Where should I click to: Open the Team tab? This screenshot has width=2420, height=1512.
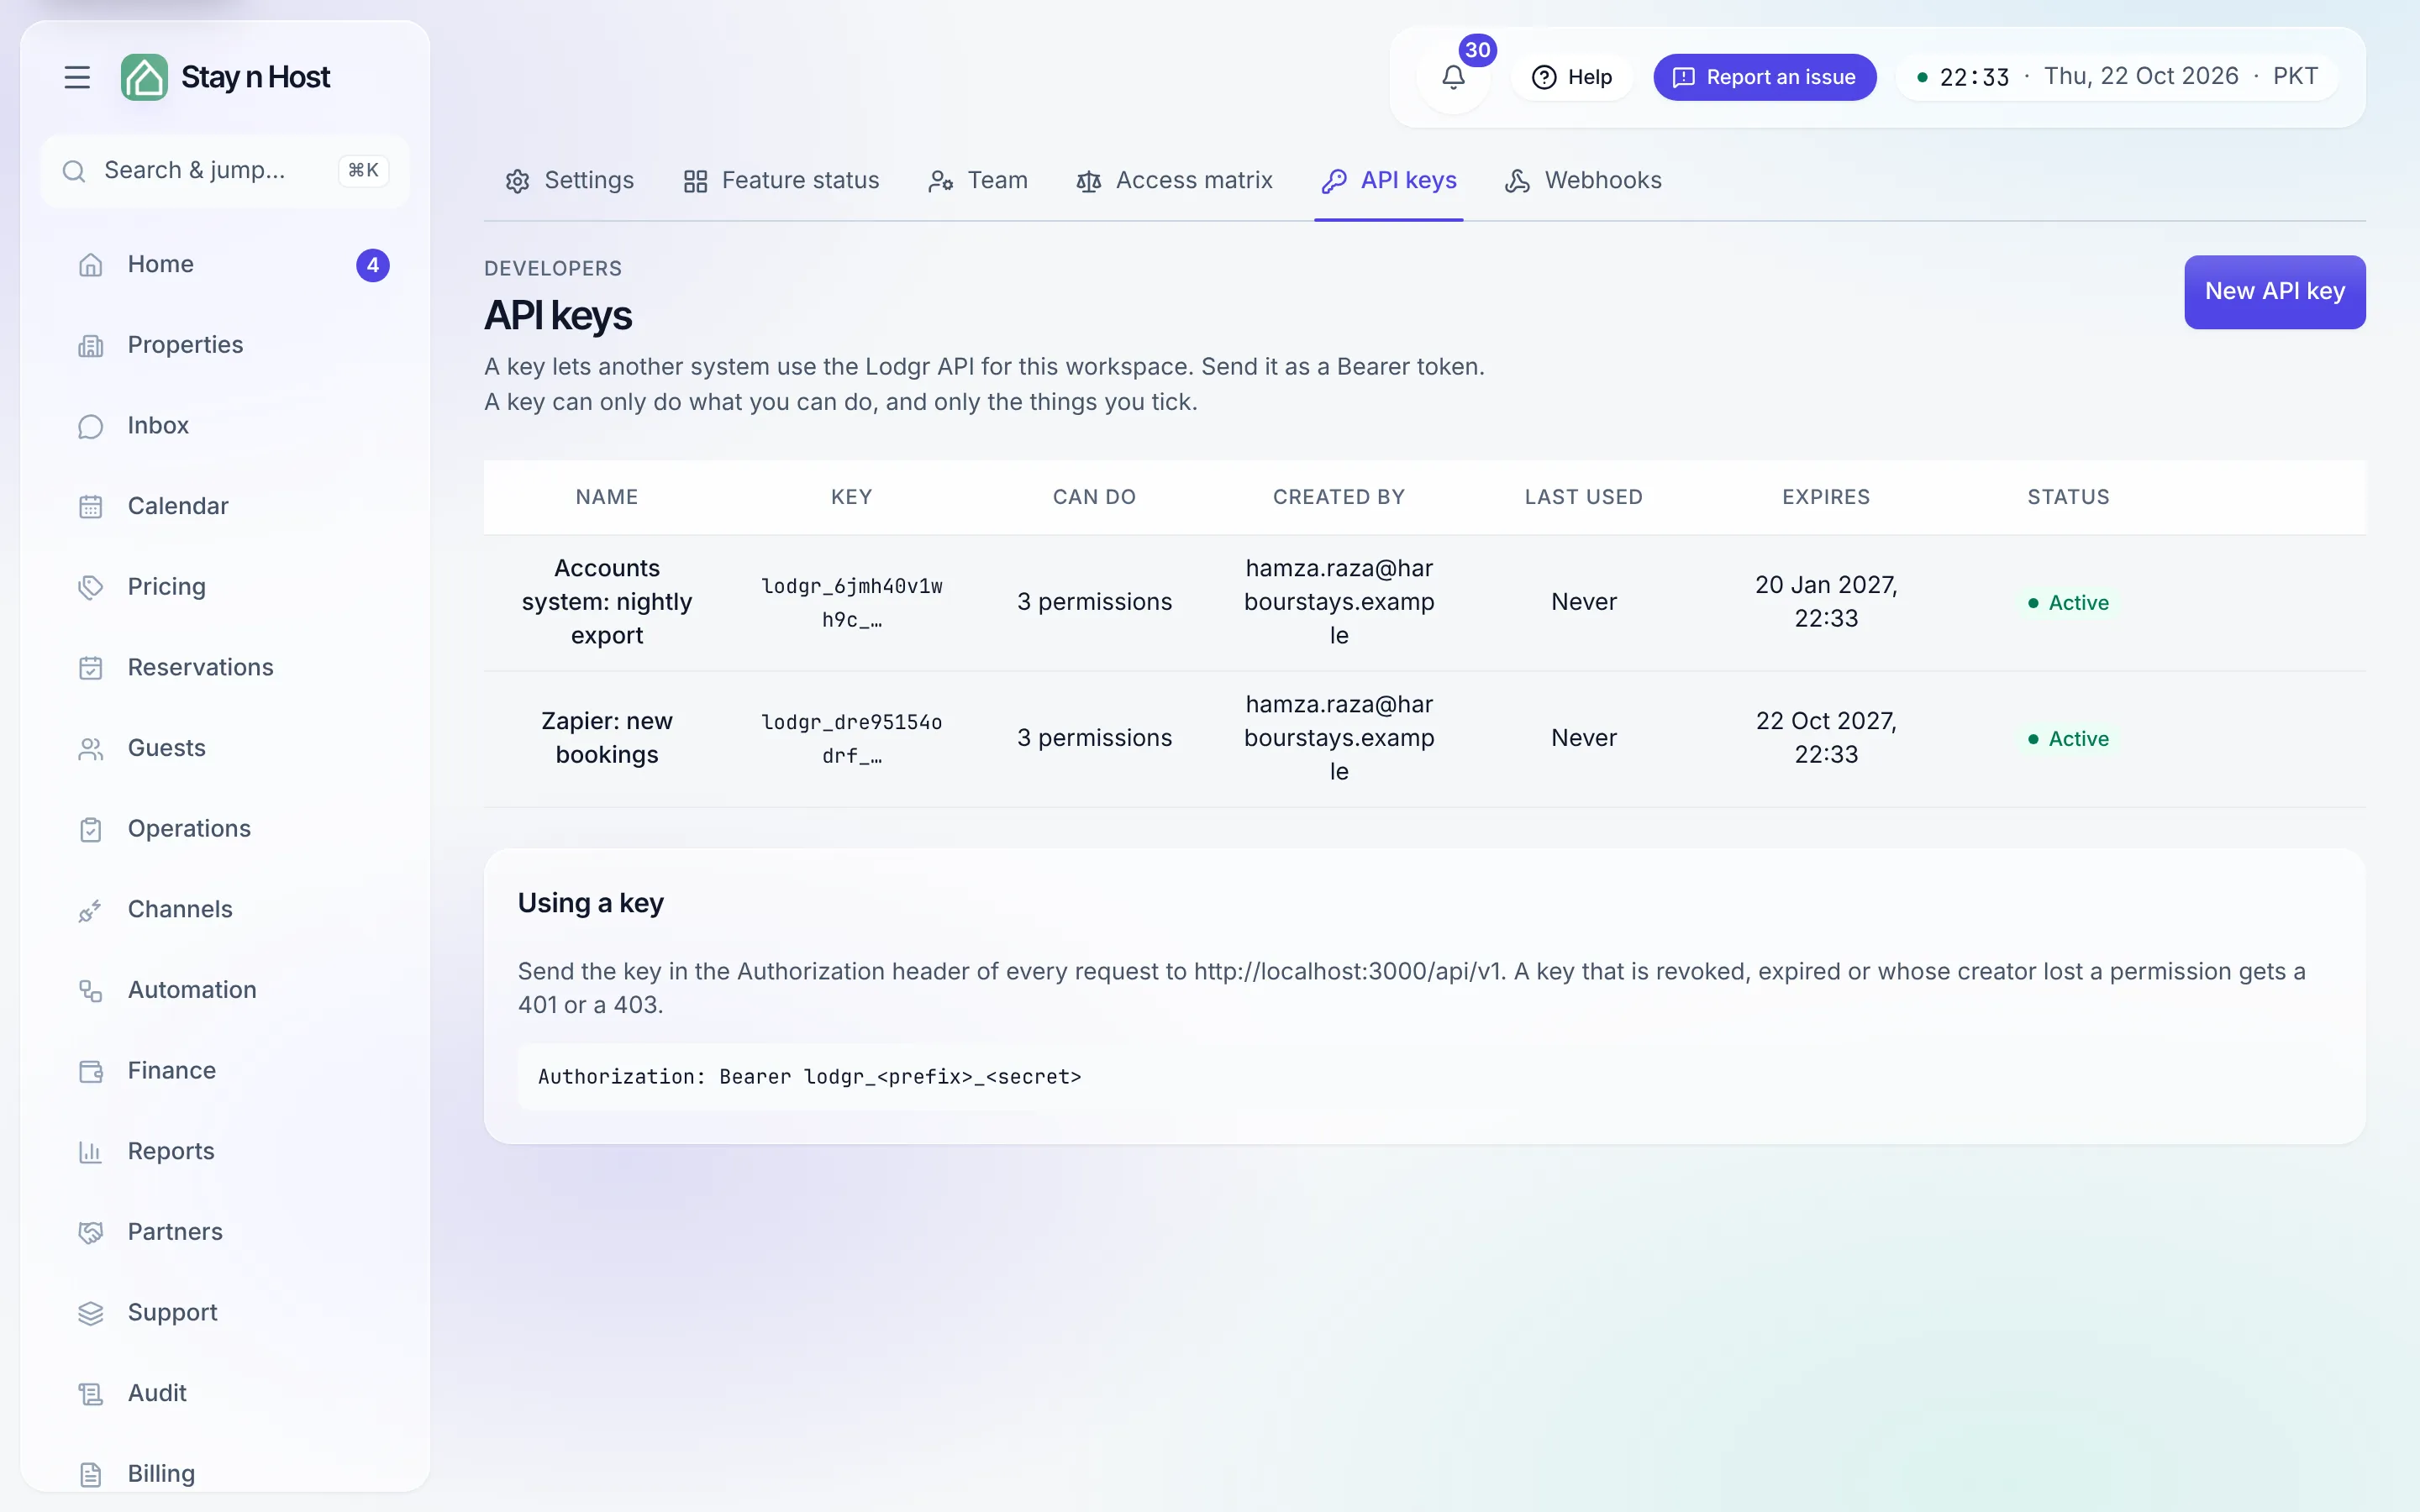click(x=978, y=180)
